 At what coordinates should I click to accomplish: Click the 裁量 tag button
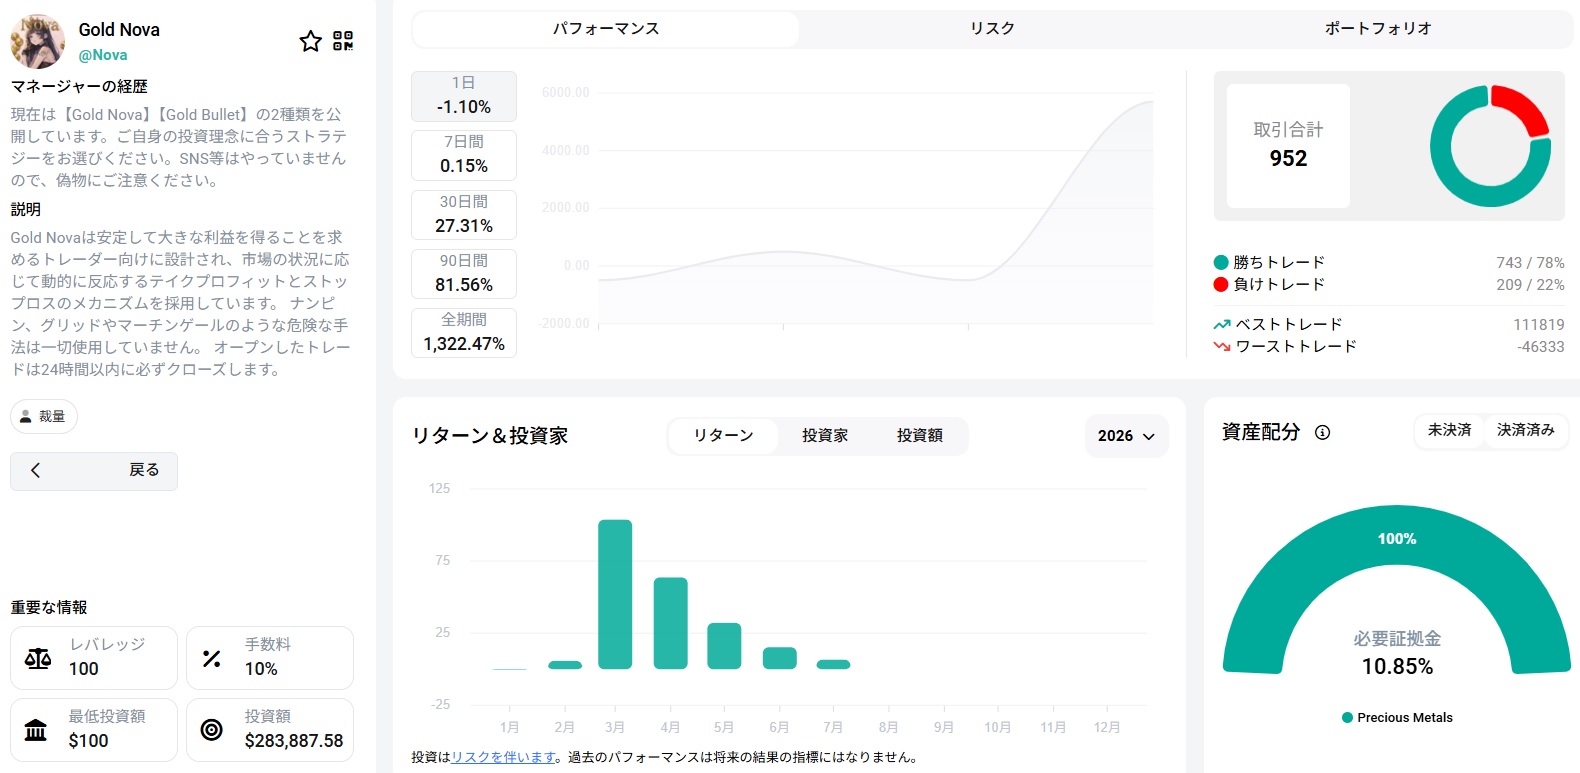click(x=44, y=416)
